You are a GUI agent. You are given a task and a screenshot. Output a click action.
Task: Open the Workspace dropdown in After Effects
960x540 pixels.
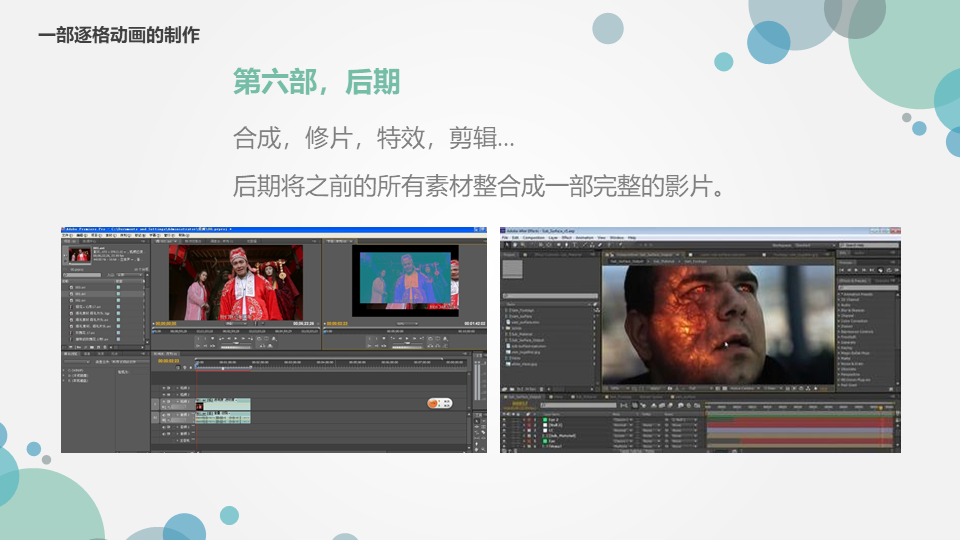pyautogui.click(x=815, y=245)
